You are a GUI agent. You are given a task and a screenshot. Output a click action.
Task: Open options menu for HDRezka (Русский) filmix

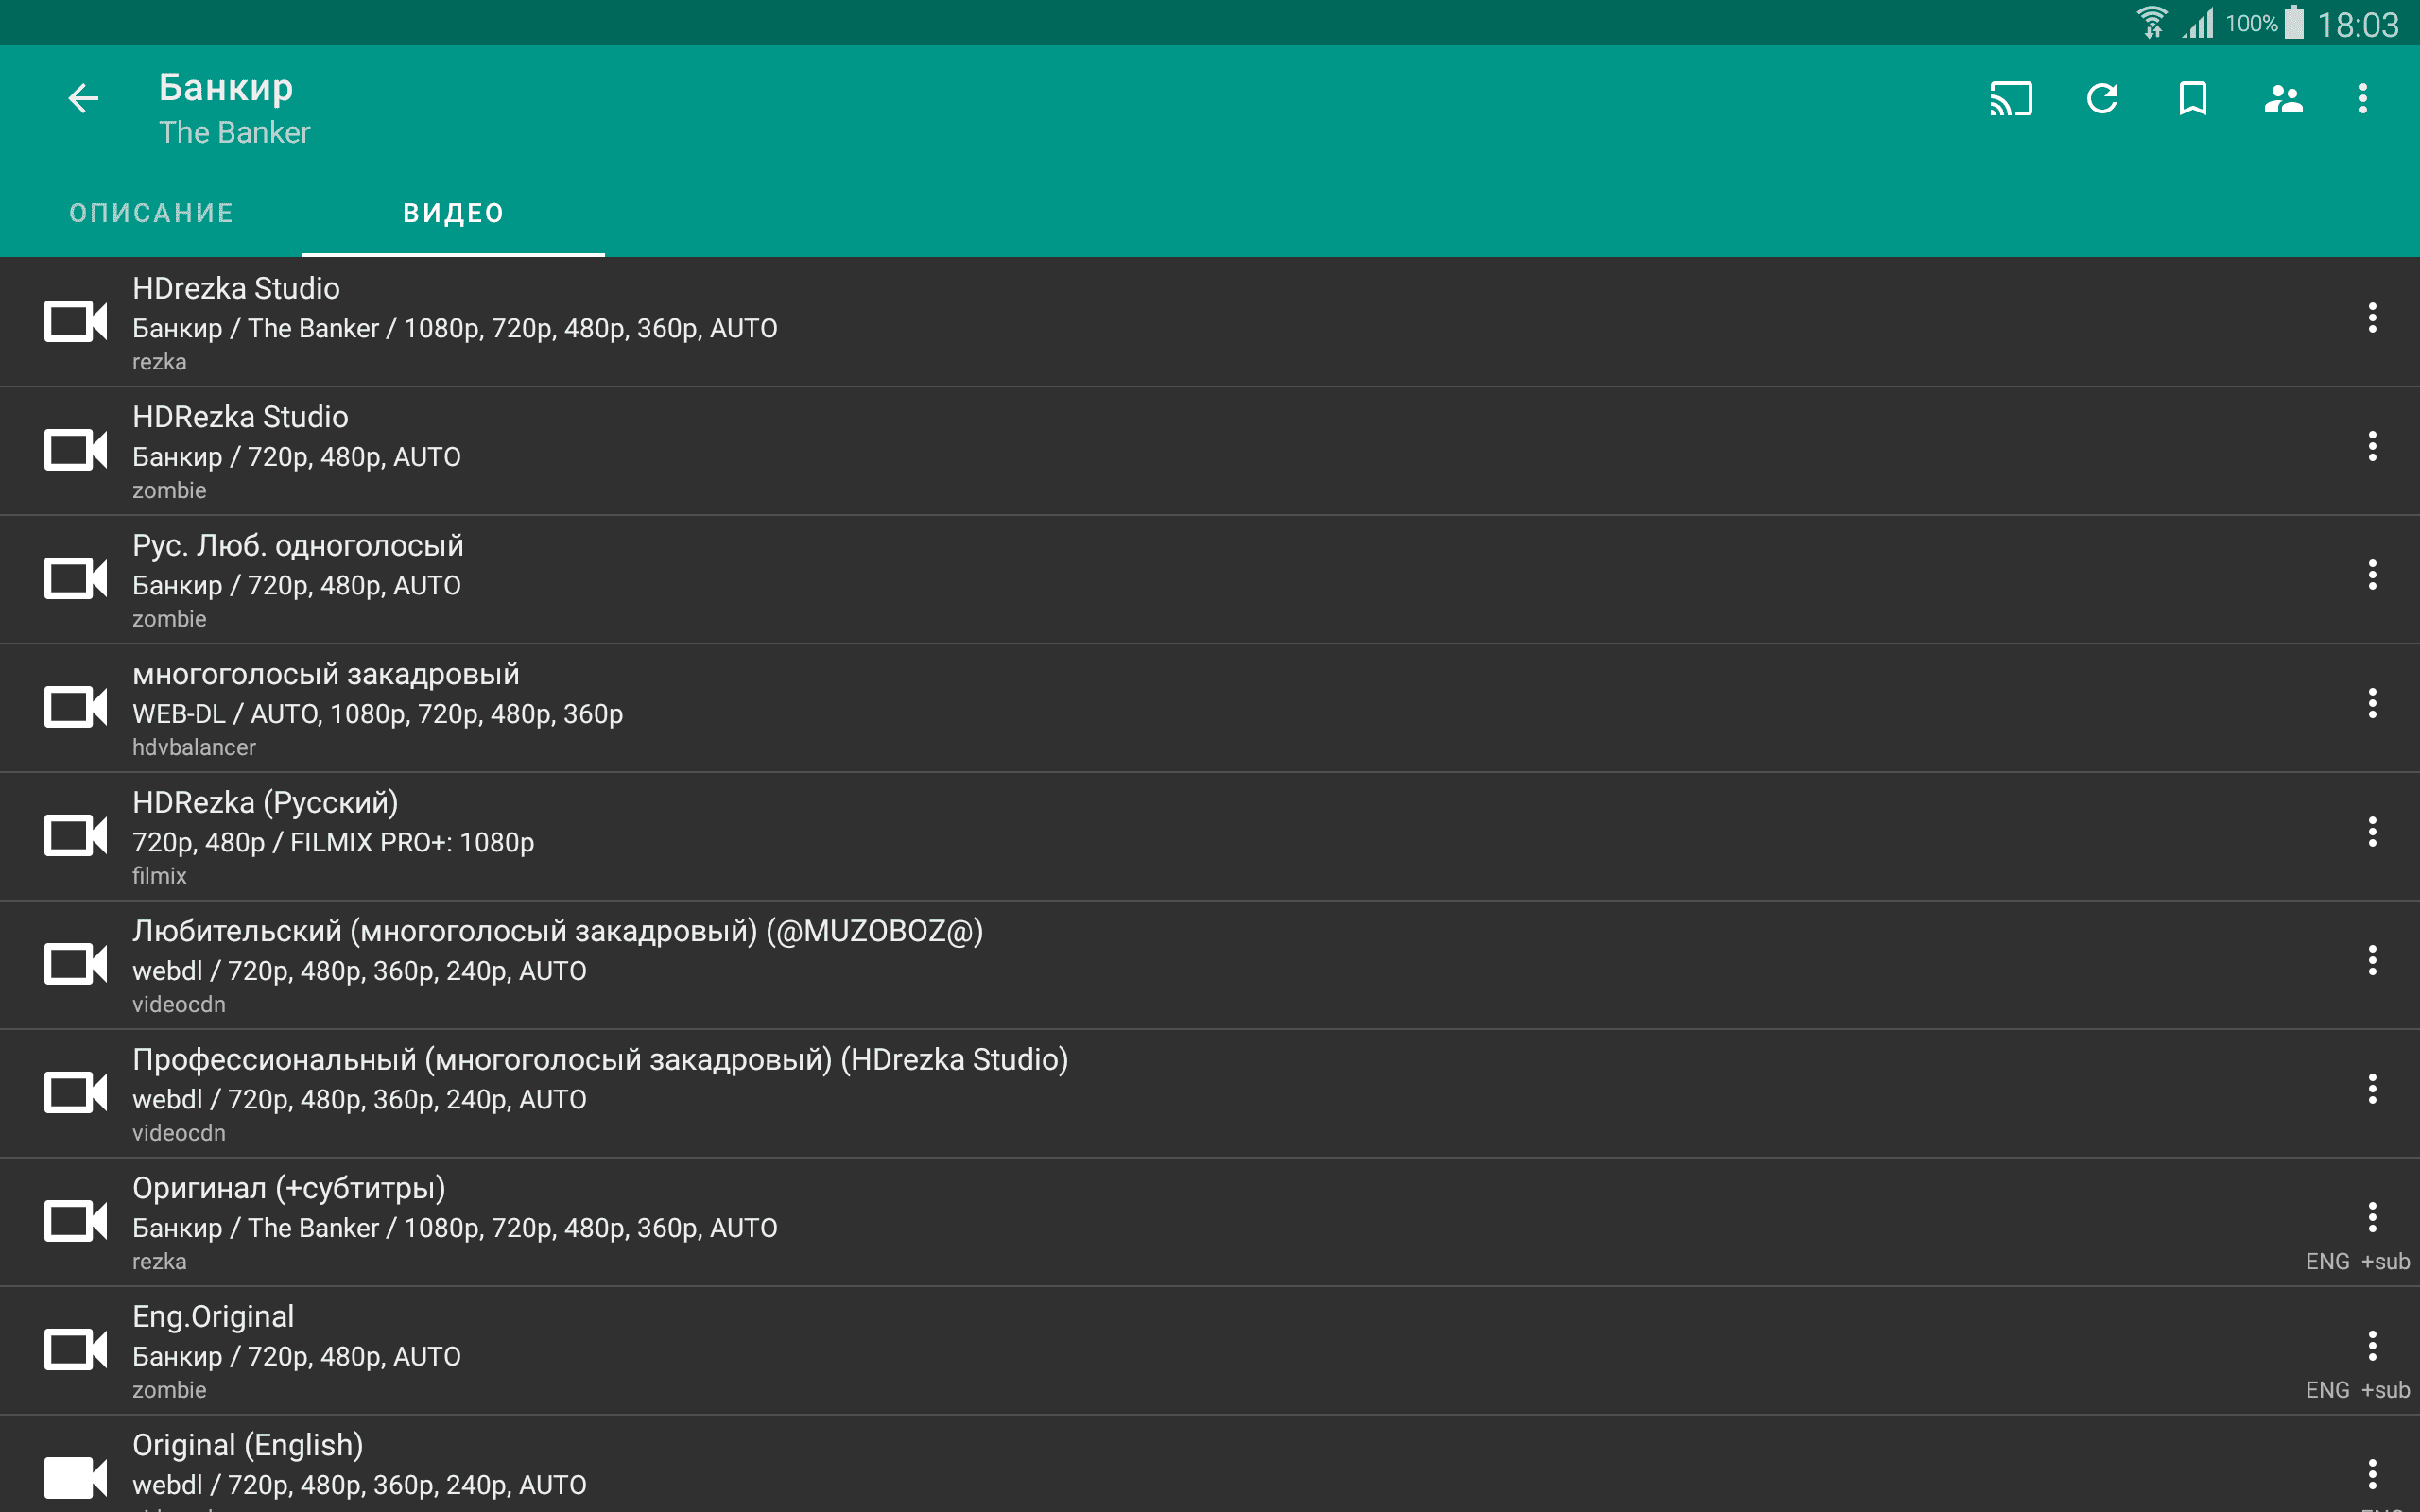point(2371,832)
